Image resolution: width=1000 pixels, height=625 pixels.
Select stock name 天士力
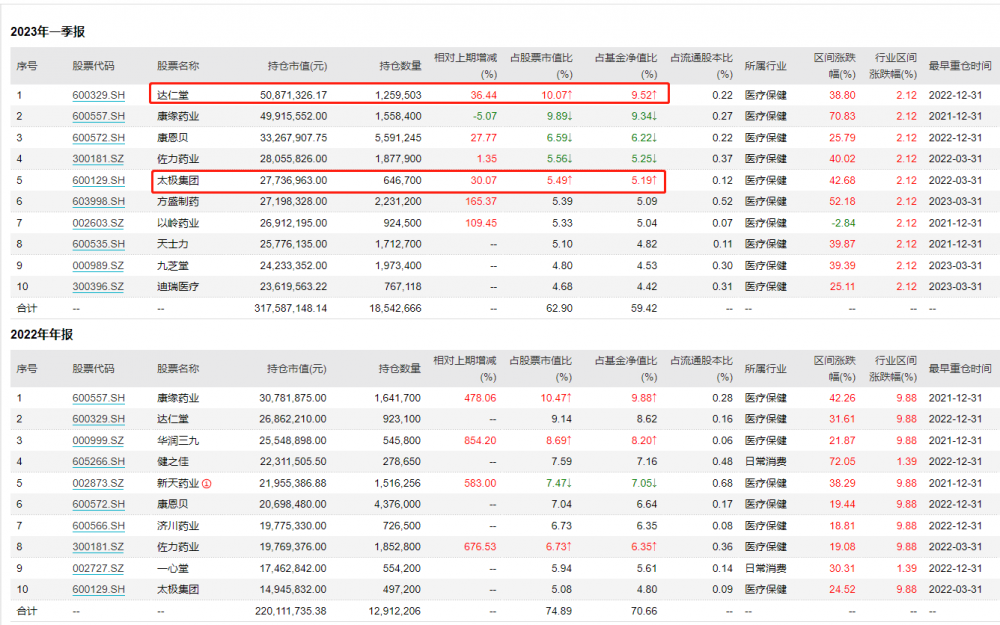(x=173, y=244)
